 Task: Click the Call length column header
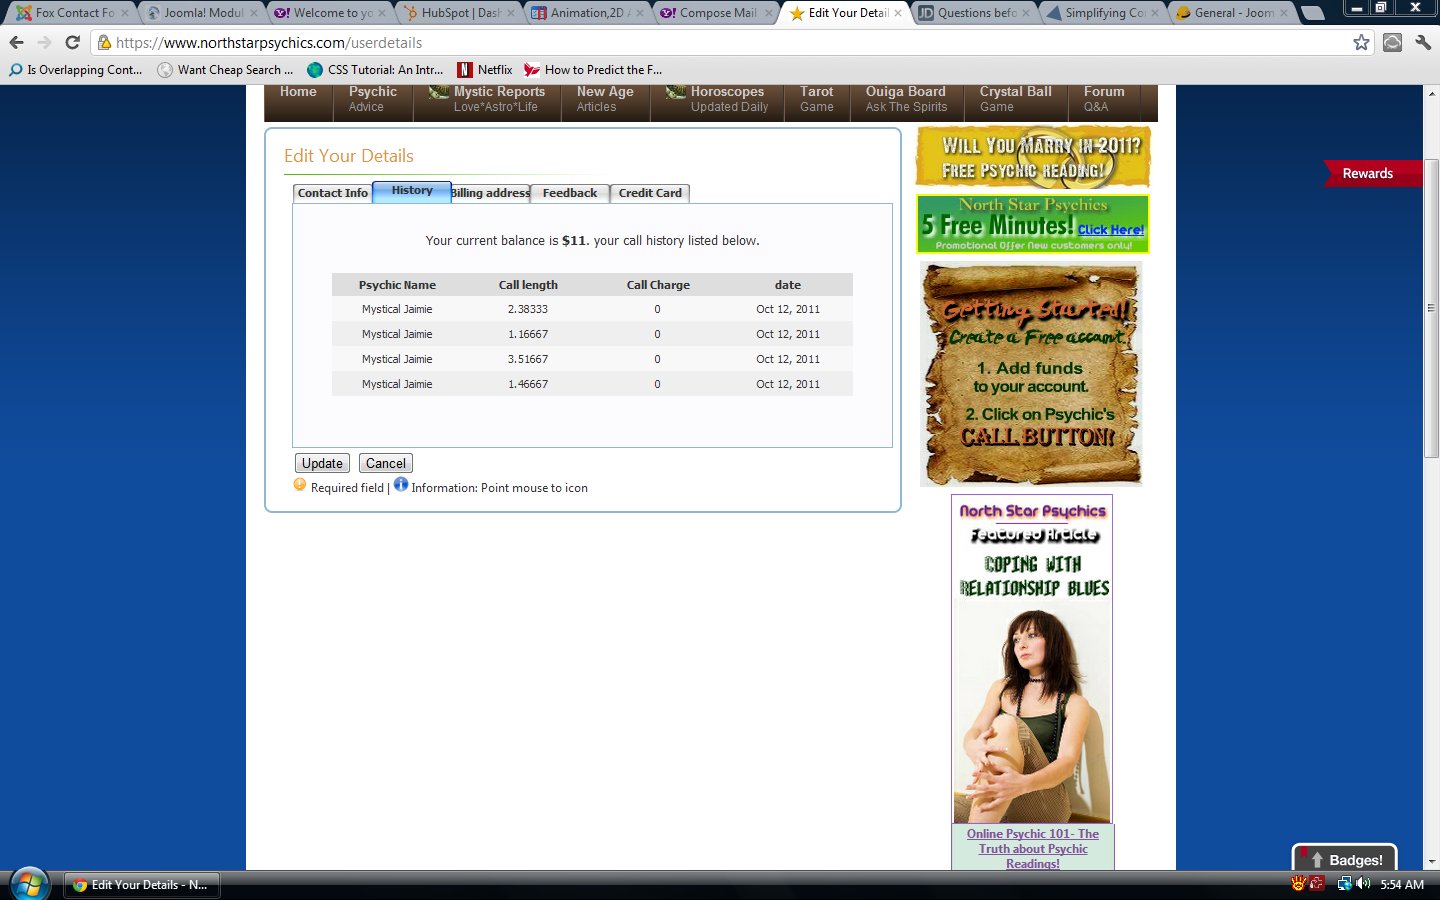(528, 285)
